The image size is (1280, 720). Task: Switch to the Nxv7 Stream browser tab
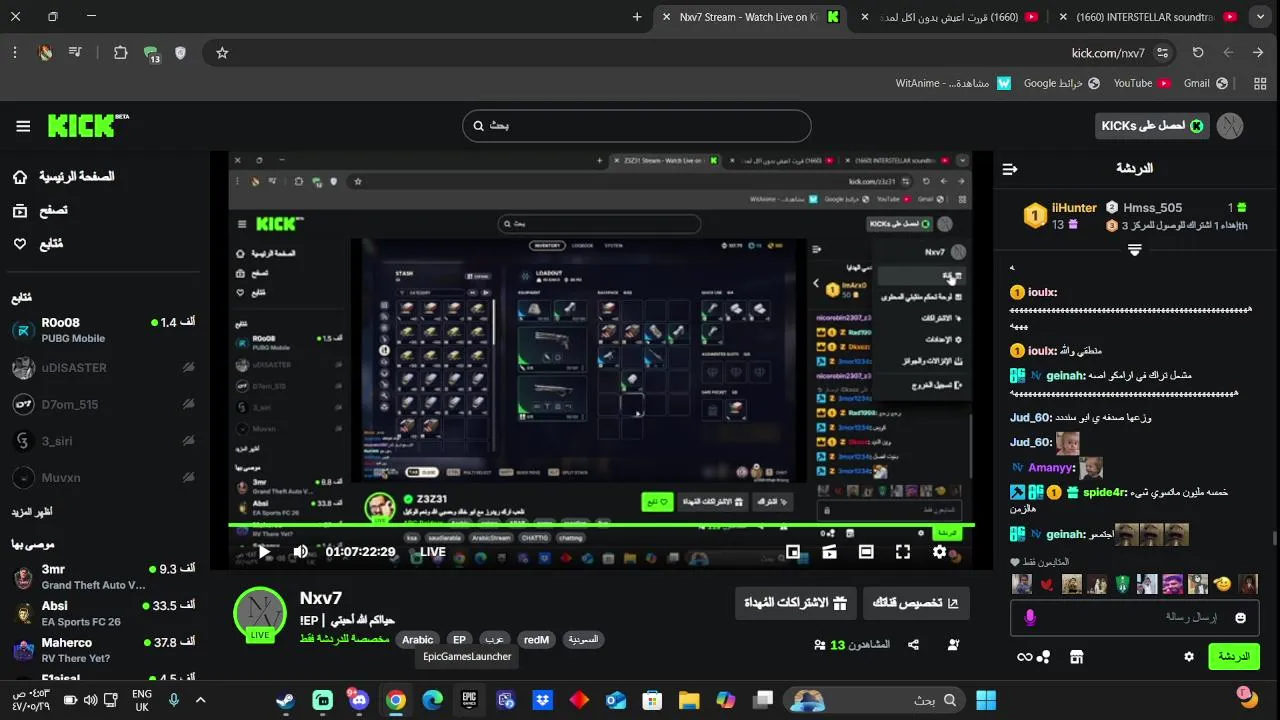(x=749, y=17)
